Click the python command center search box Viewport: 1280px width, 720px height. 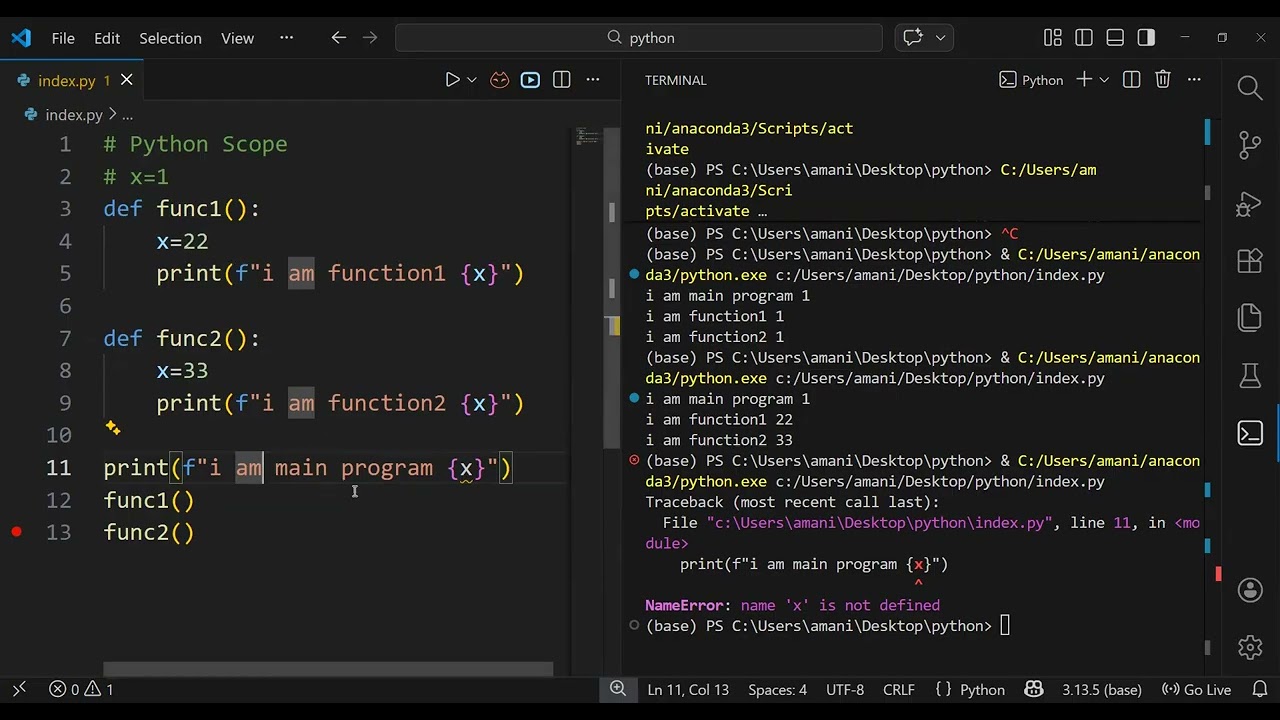pyautogui.click(x=639, y=38)
